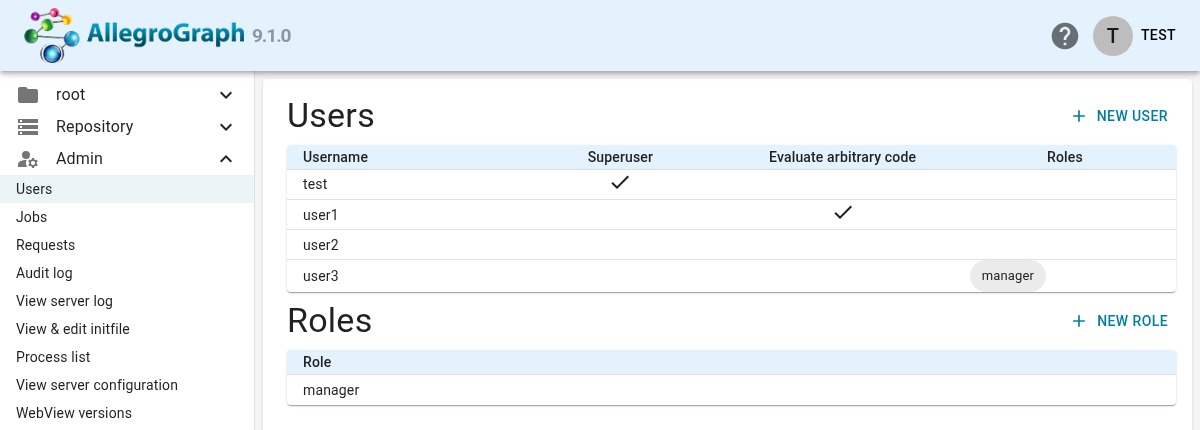Open View server configuration

point(127,385)
